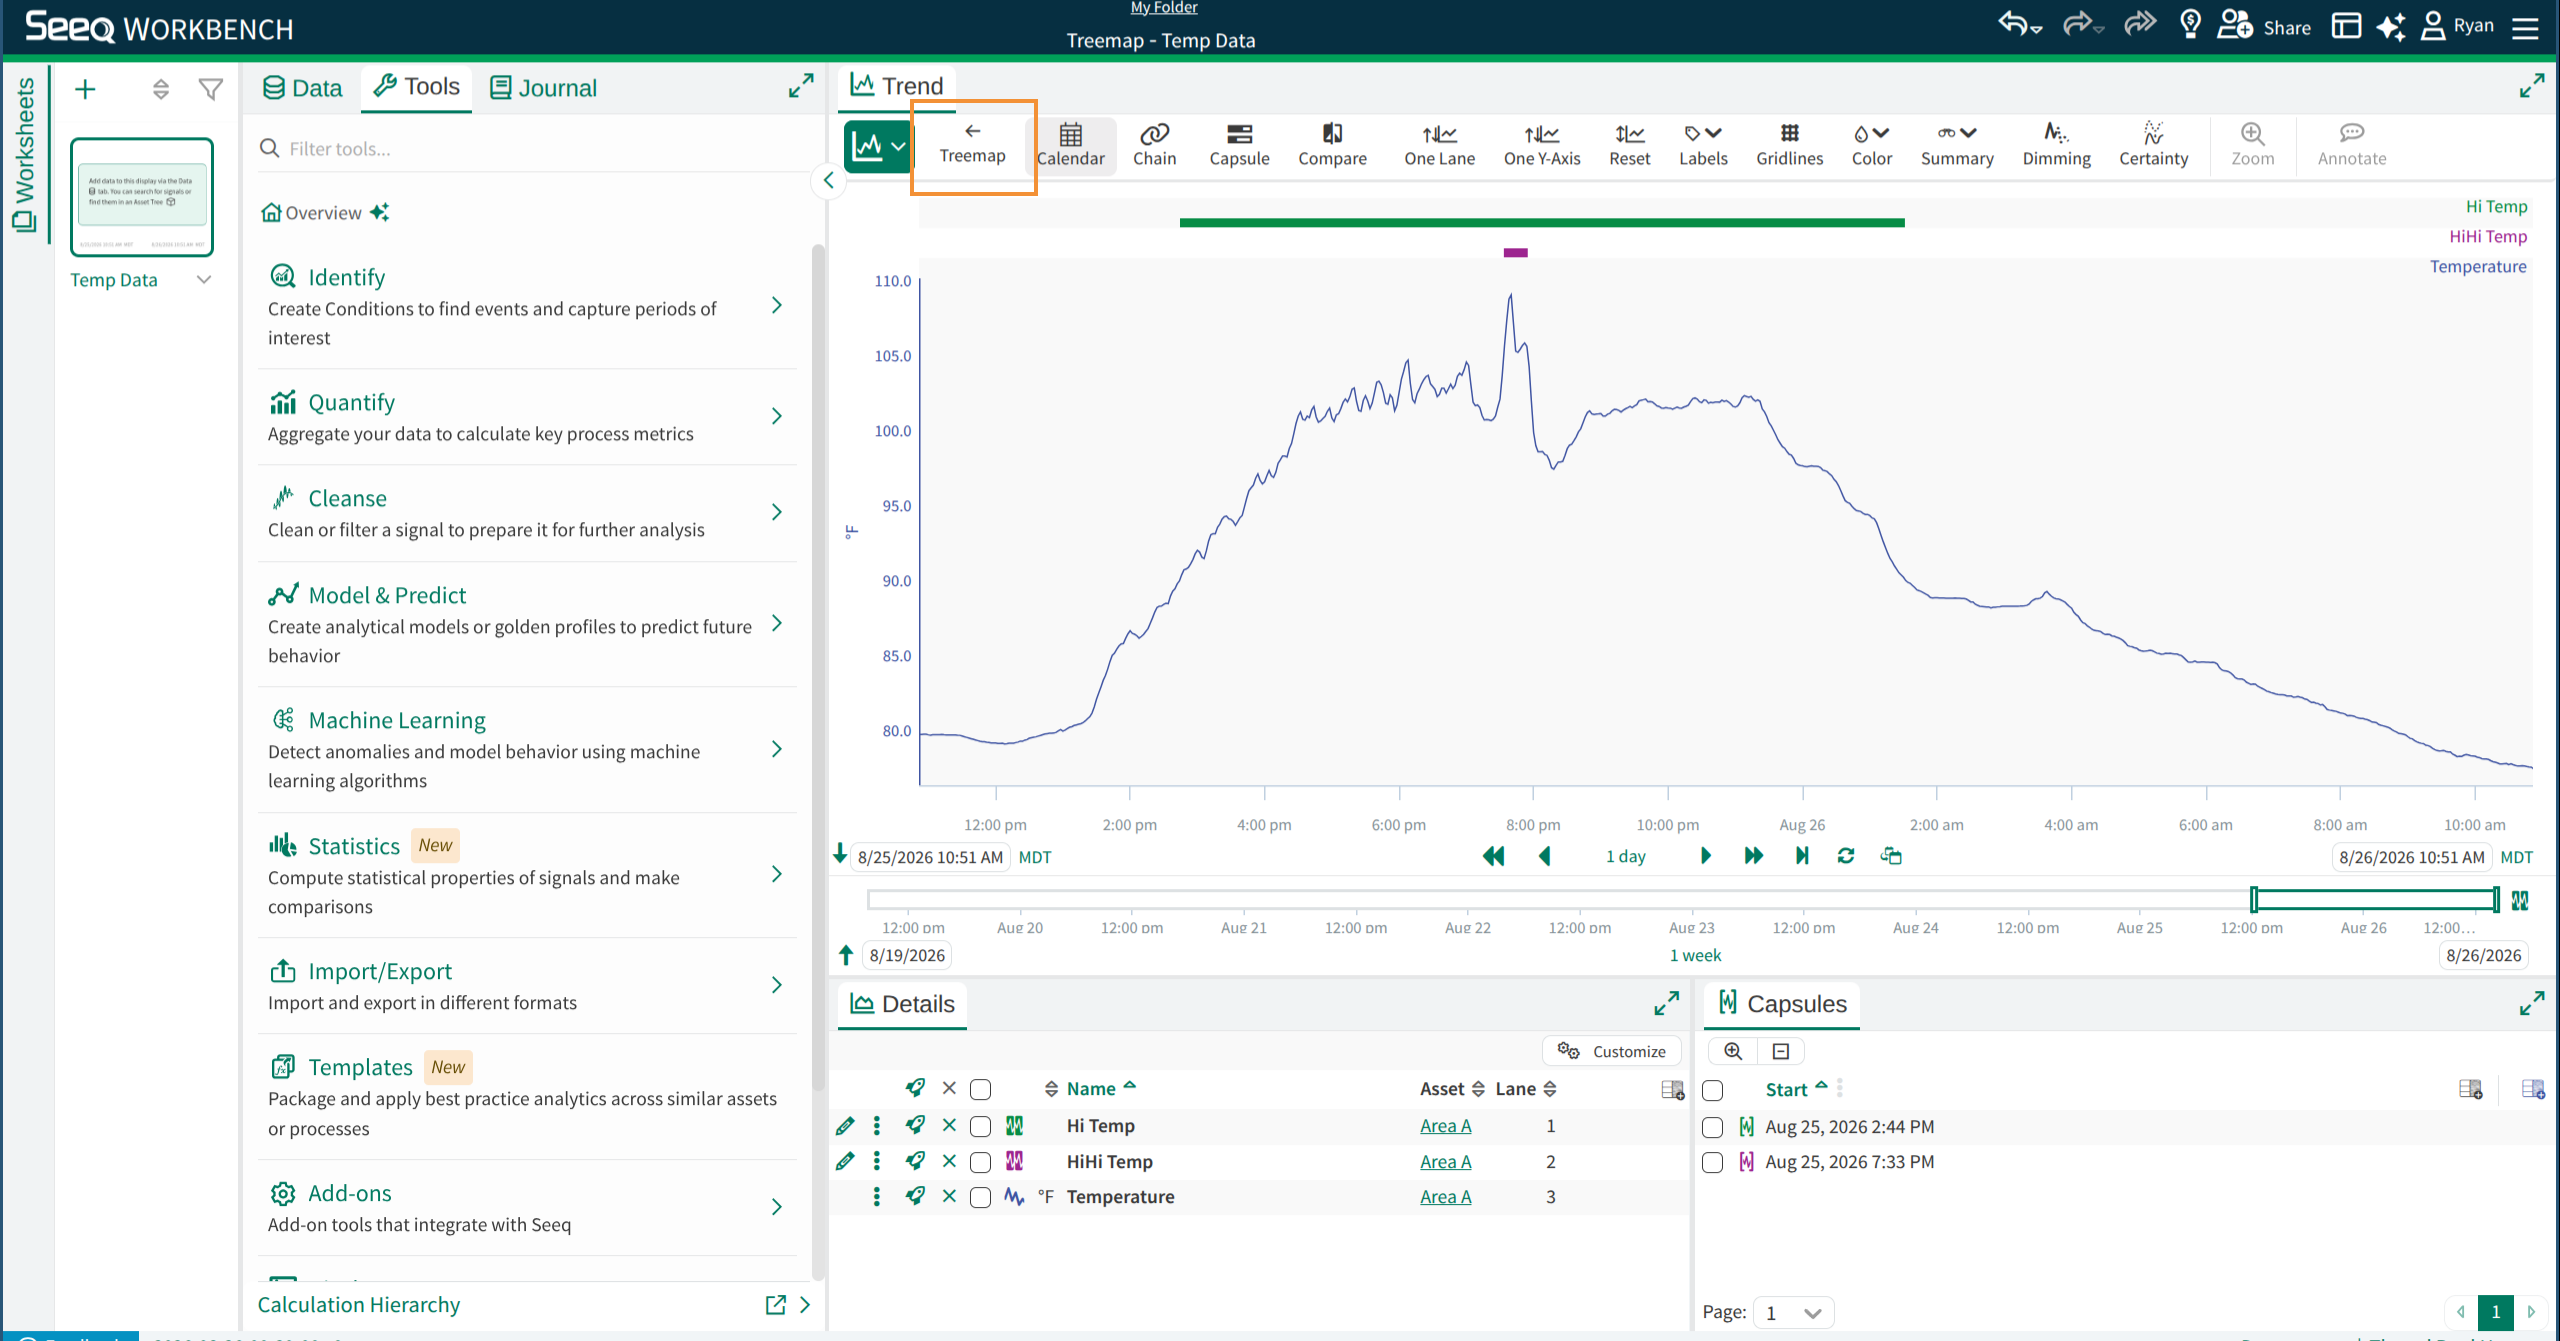Select the Trend tab

[x=897, y=86]
